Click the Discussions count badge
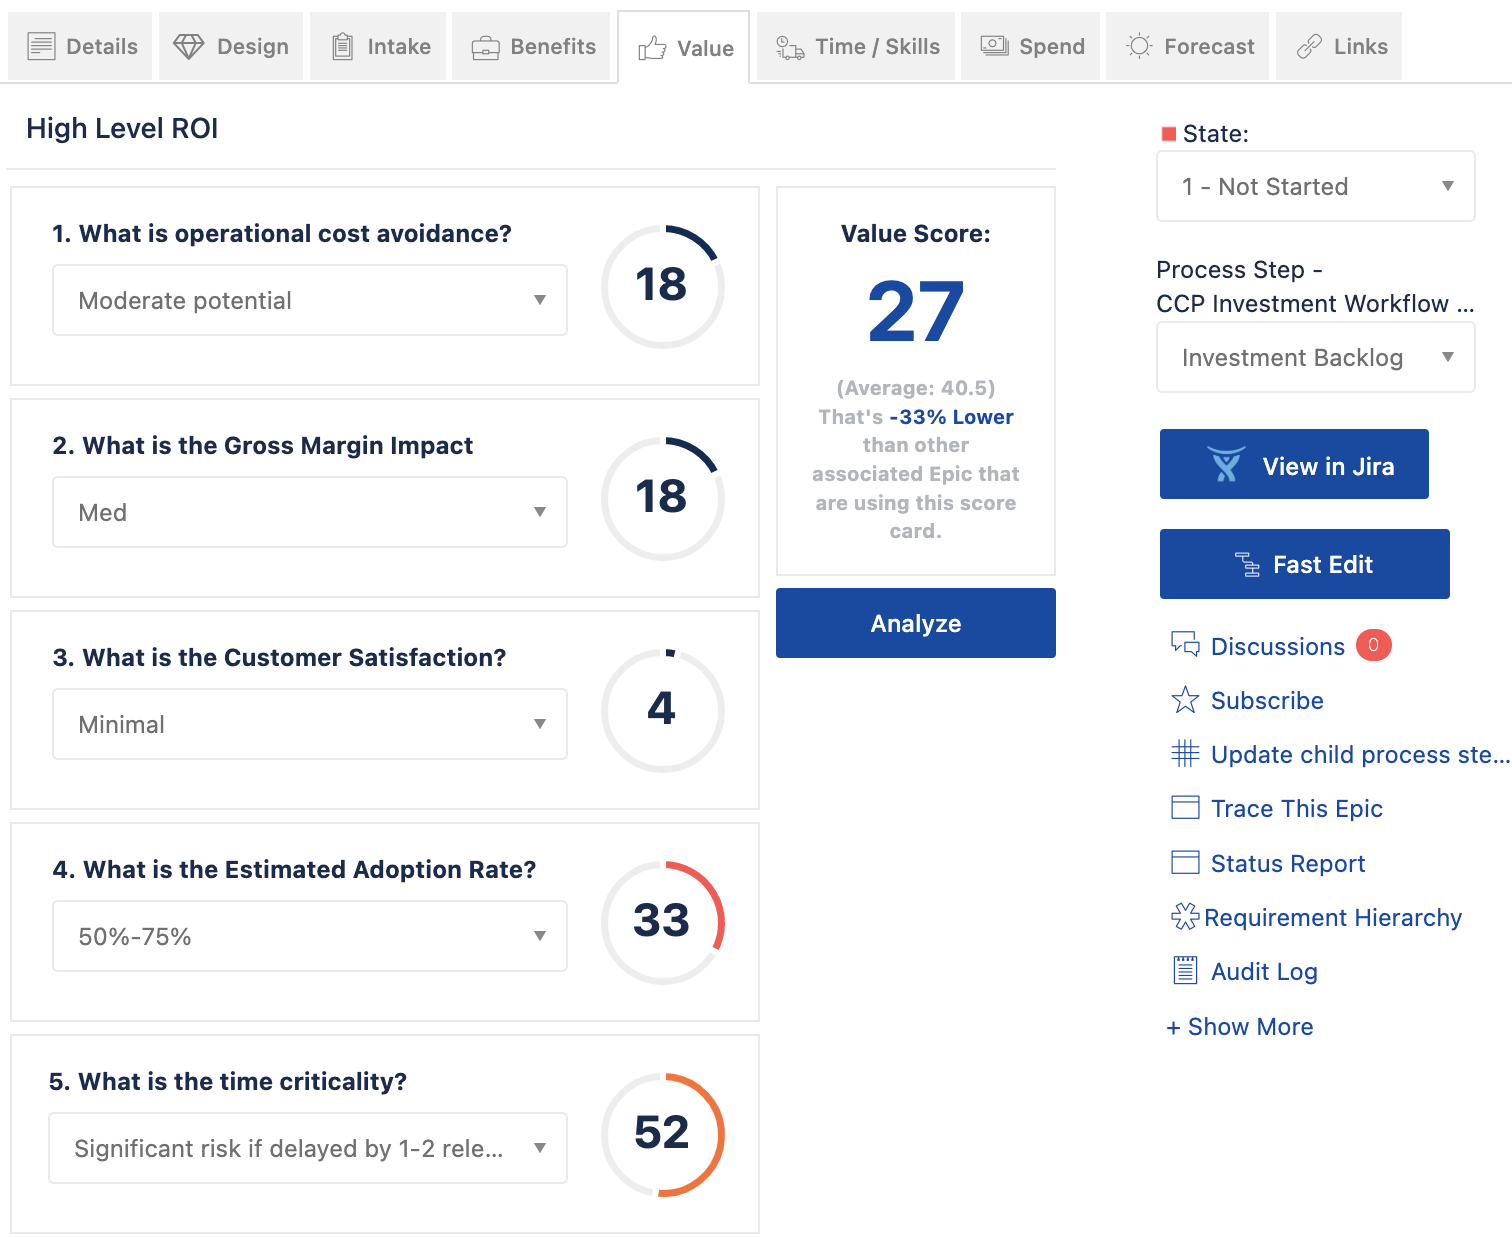The height and width of the screenshot is (1238, 1512). (1374, 645)
